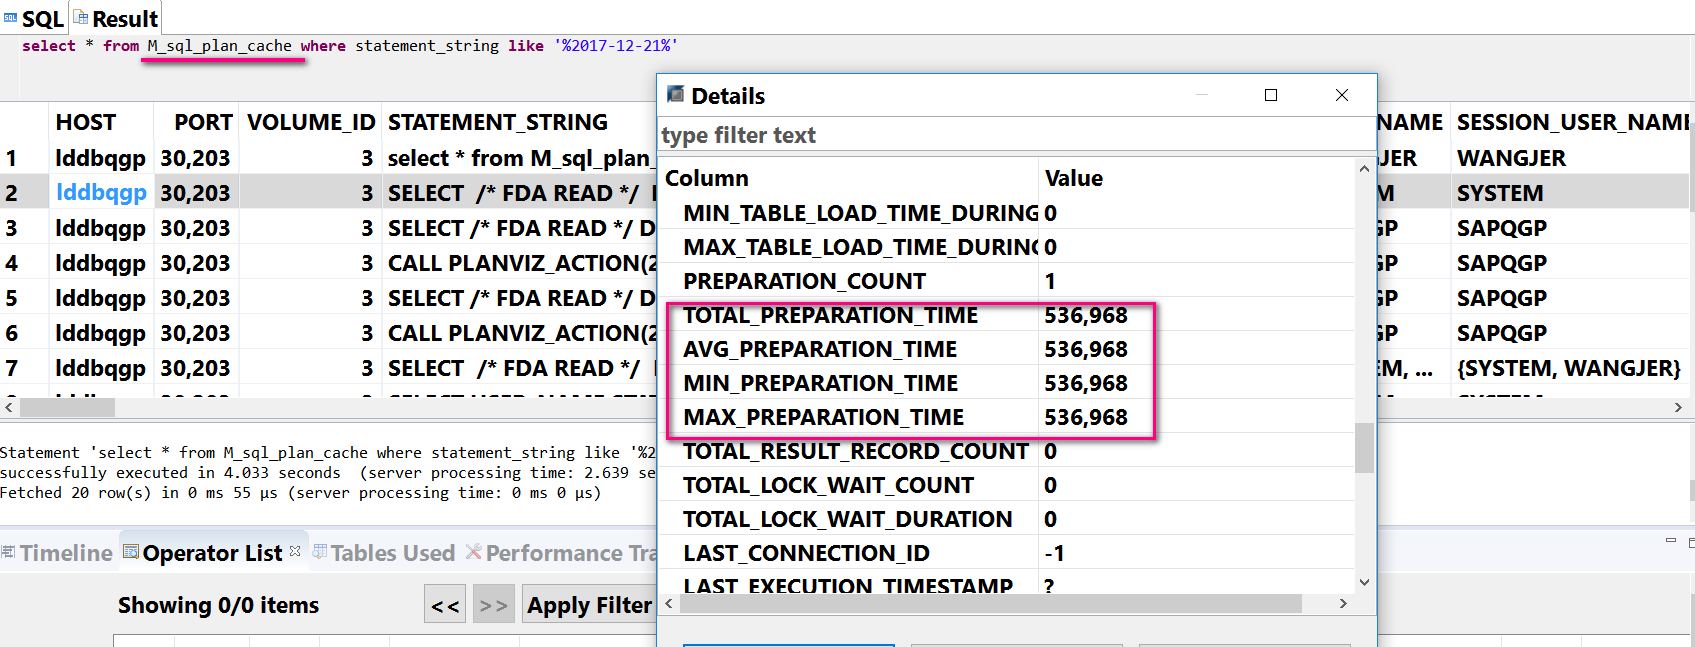Viewport: 1695px width, 647px height.
Task: Click Details horizontal scrollbar left arrow
Action: 669,603
